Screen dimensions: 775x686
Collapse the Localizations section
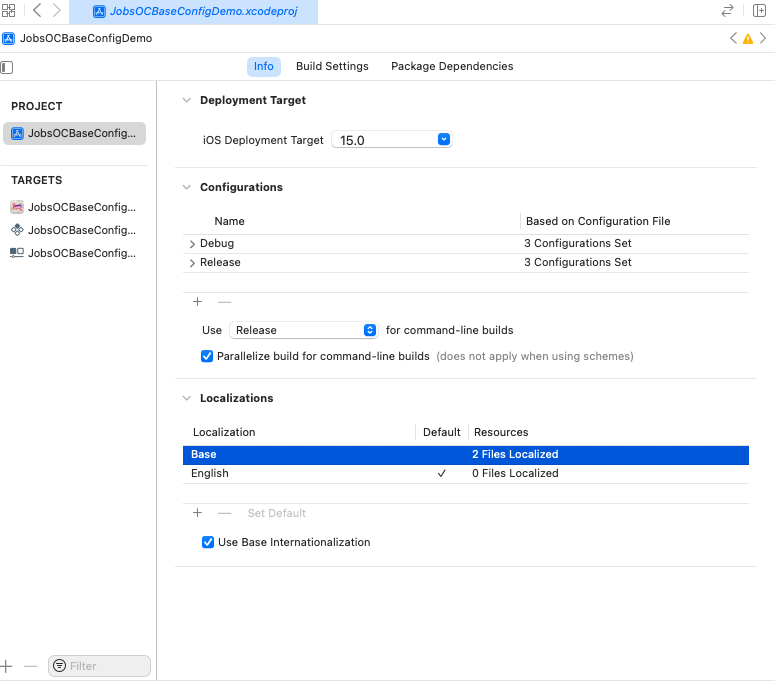coord(187,398)
